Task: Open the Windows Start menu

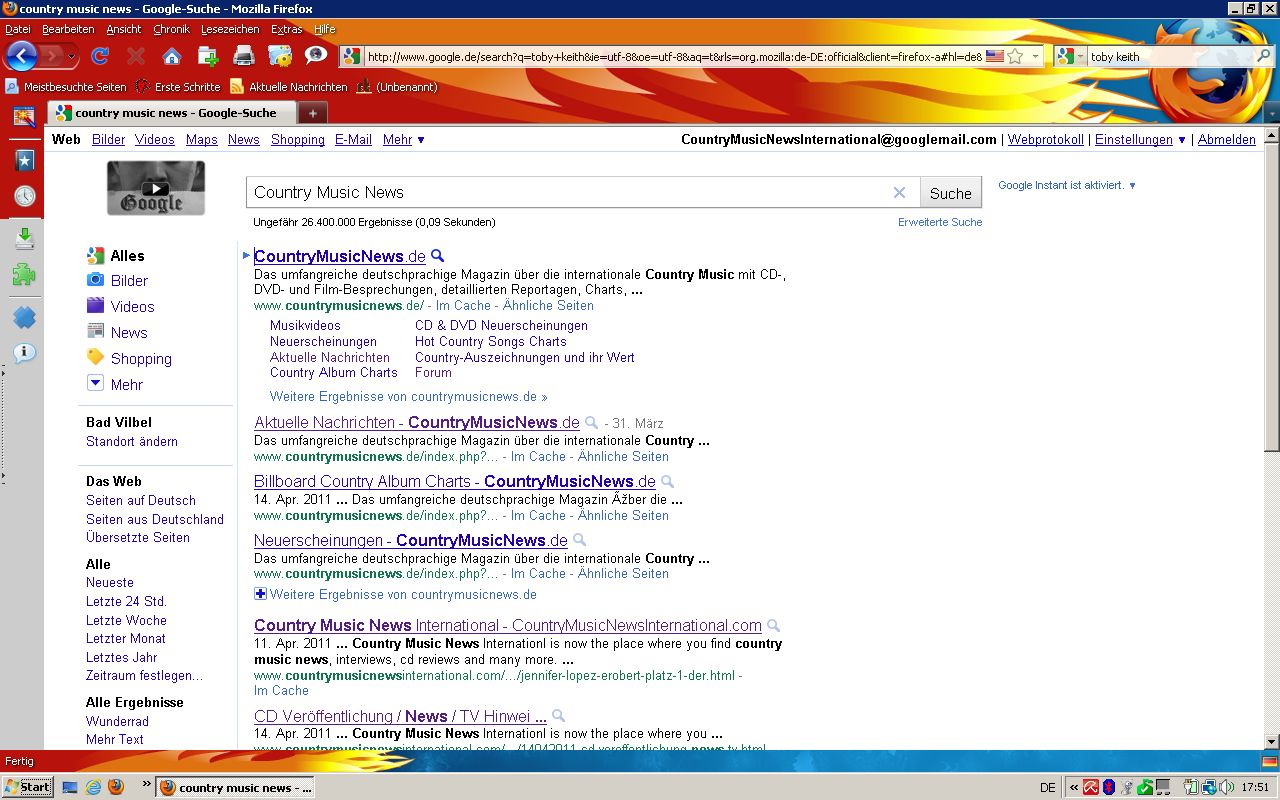Action: coord(28,787)
